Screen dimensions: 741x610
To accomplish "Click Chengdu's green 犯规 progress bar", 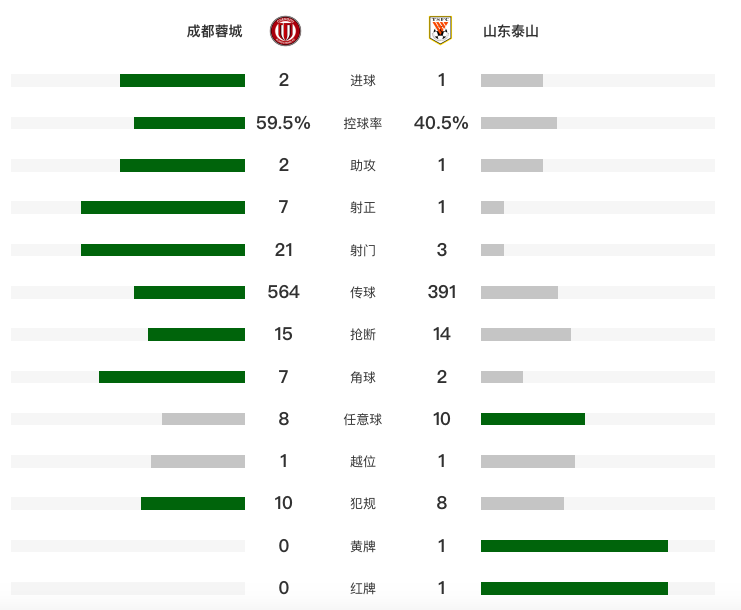I will point(193,504).
